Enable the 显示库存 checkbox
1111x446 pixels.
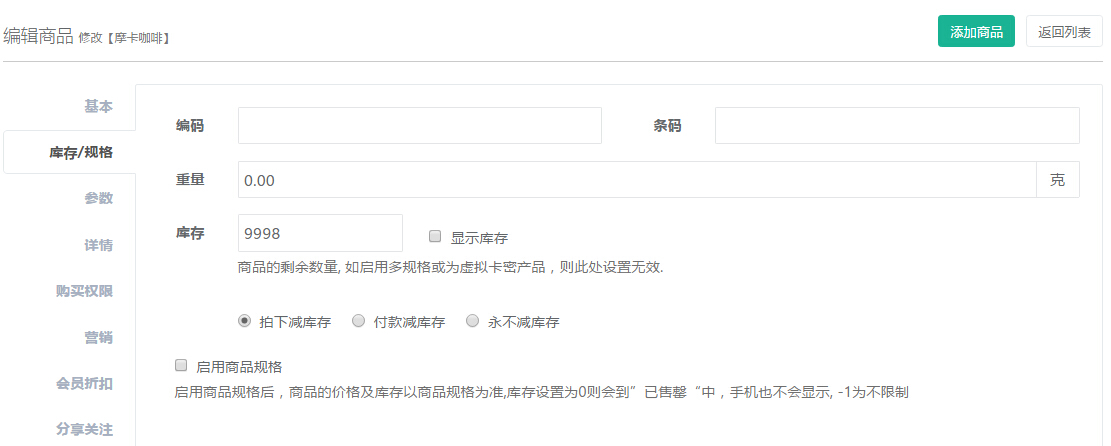coord(435,237)
